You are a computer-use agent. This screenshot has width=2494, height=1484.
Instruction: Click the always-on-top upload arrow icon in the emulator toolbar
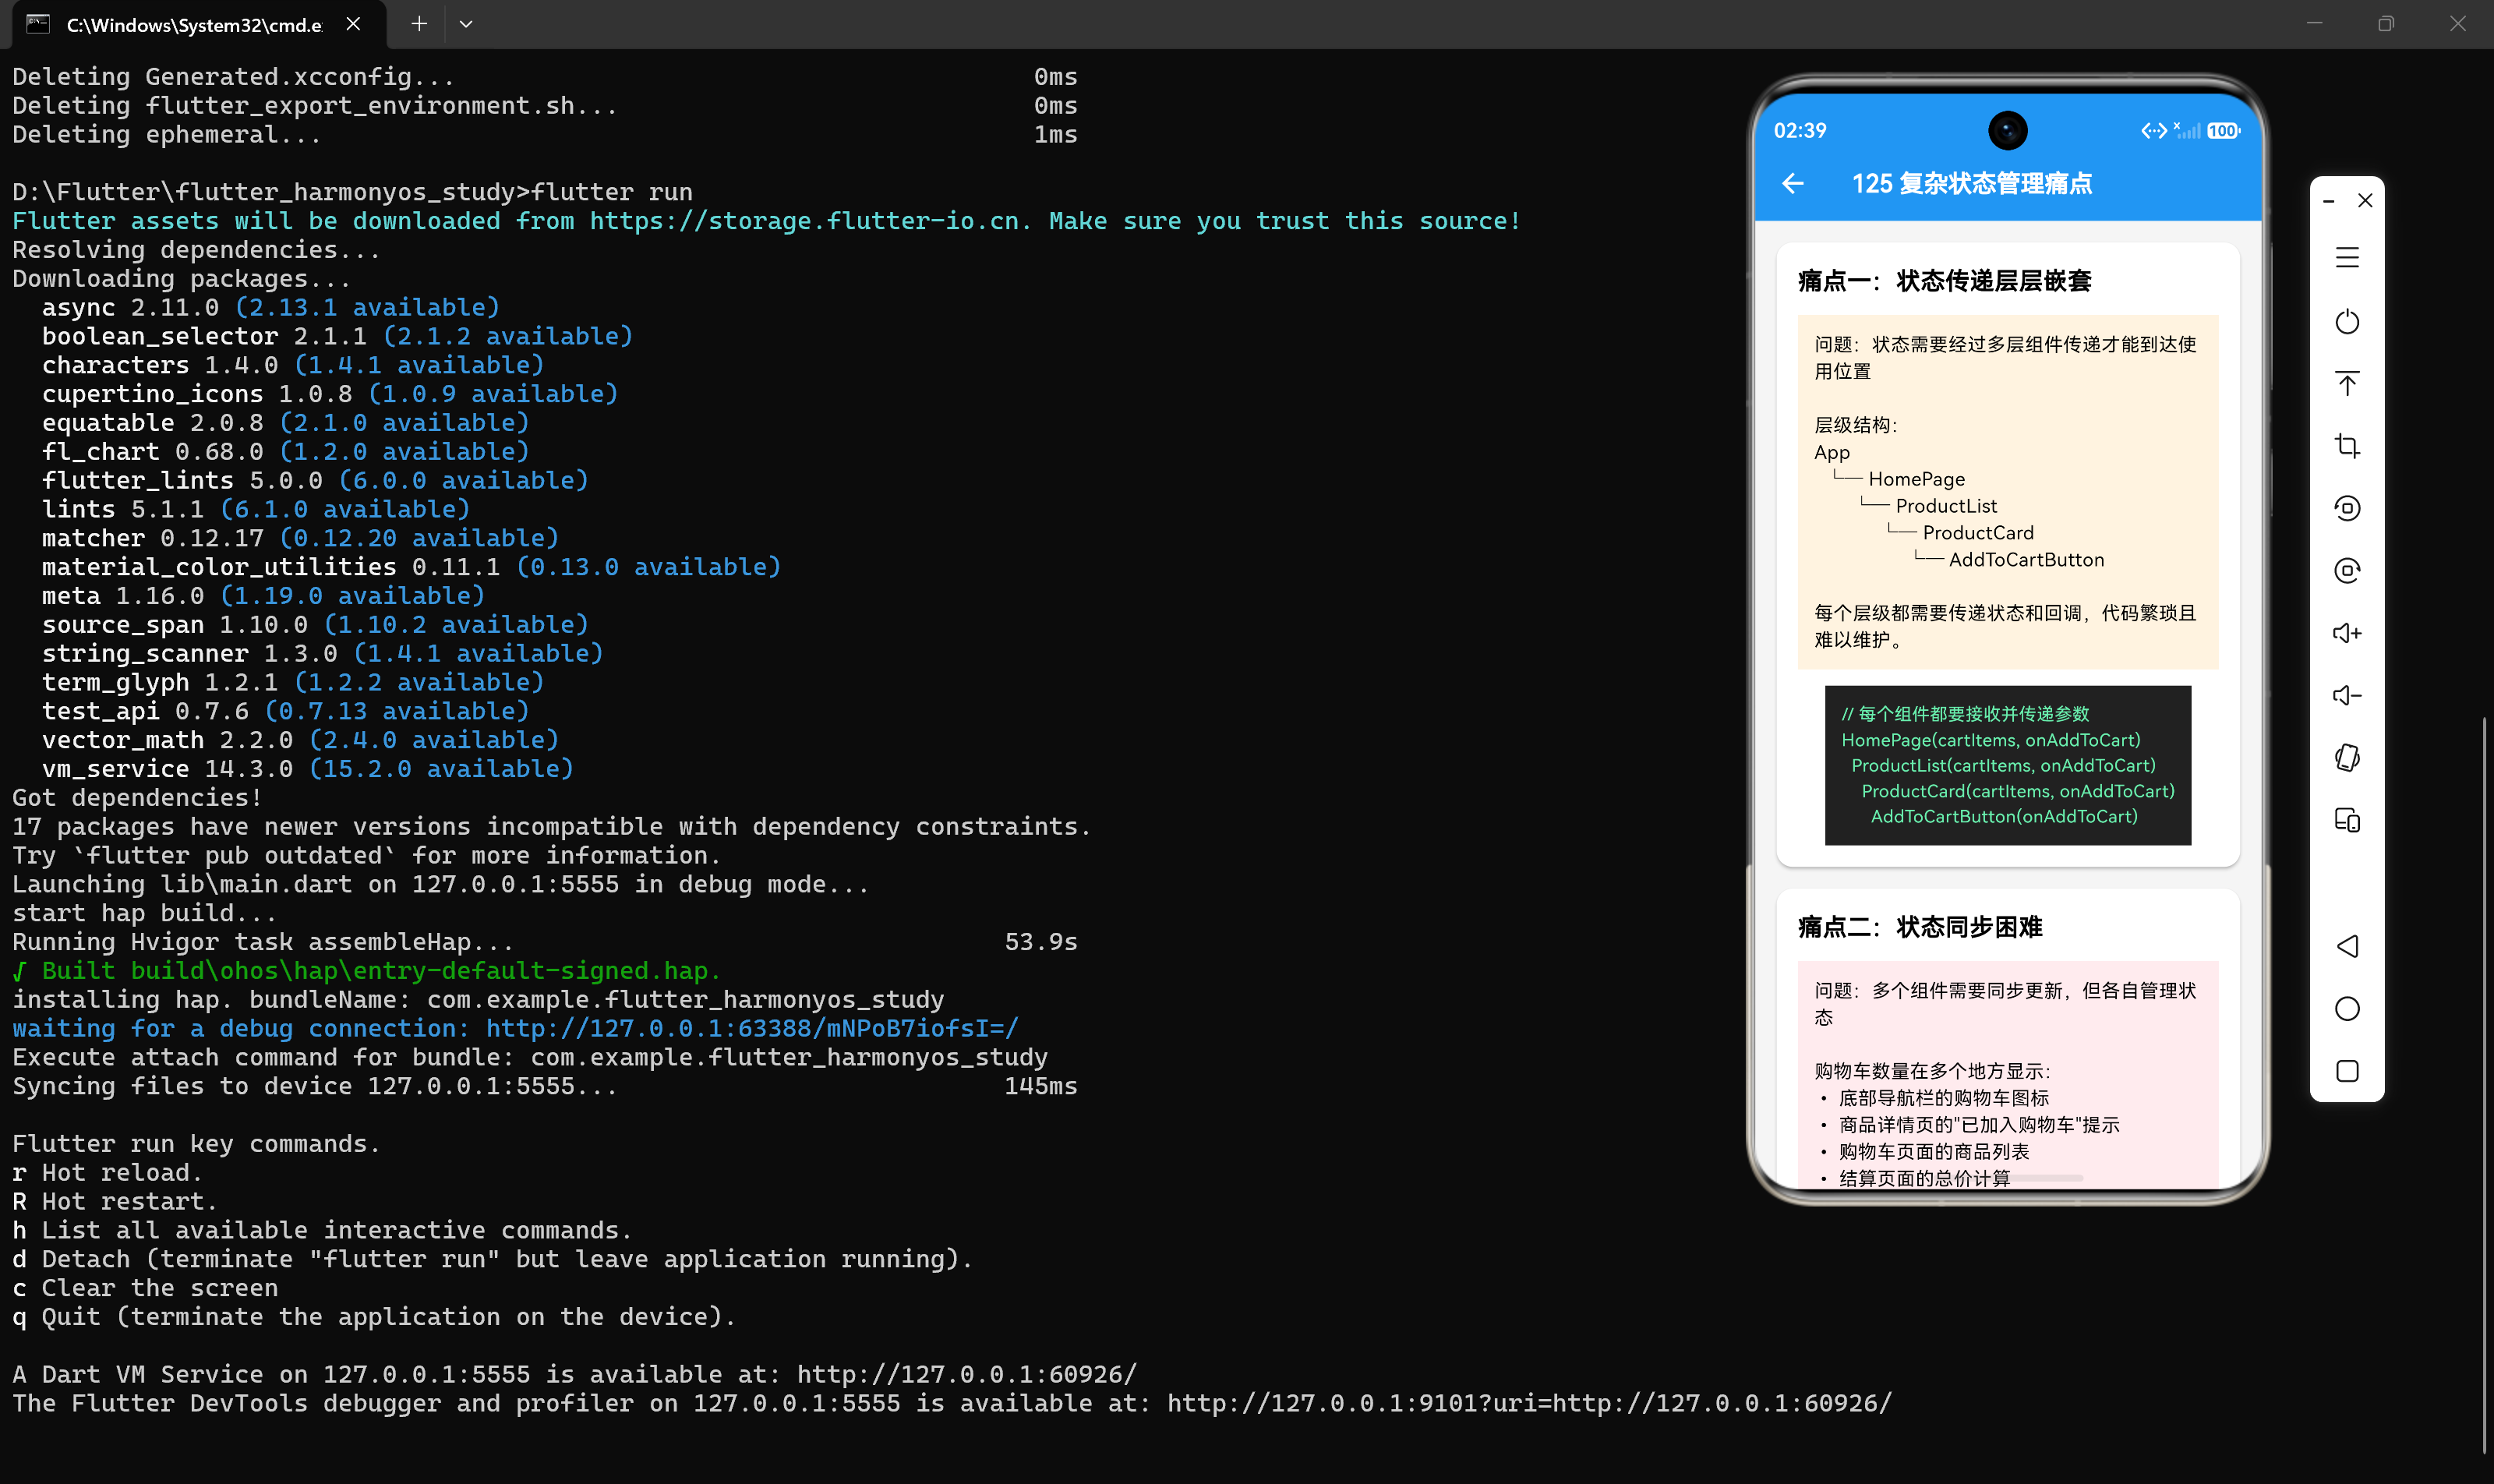[2347, 383]
